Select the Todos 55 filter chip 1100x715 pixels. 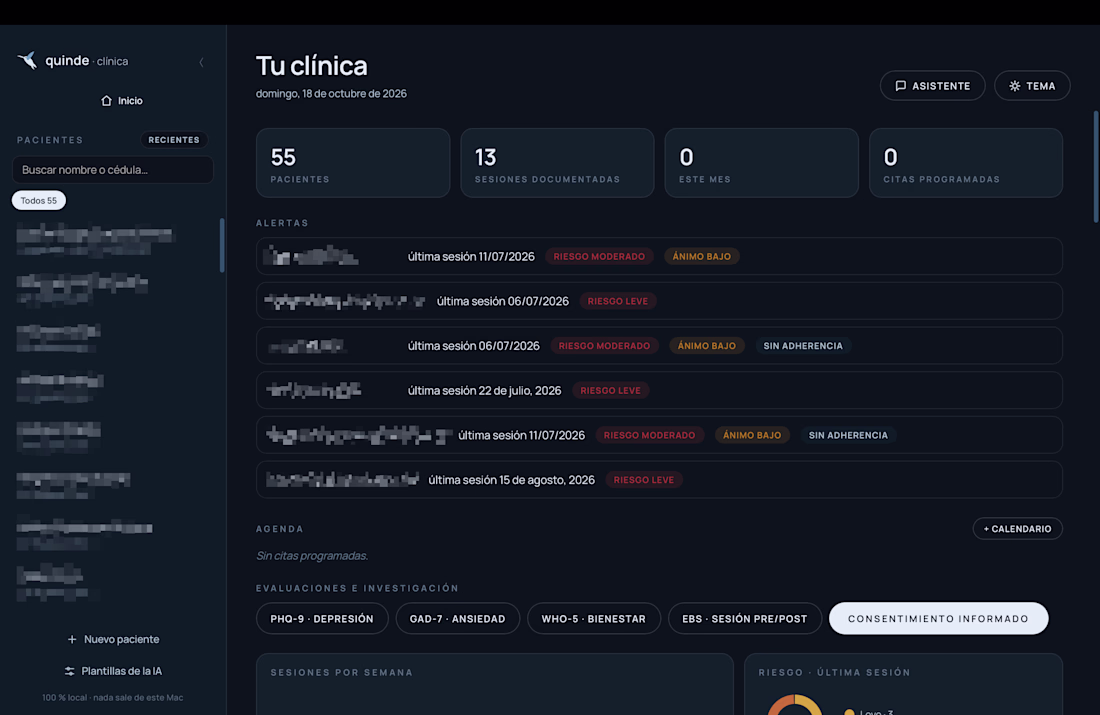coord(39,201)
